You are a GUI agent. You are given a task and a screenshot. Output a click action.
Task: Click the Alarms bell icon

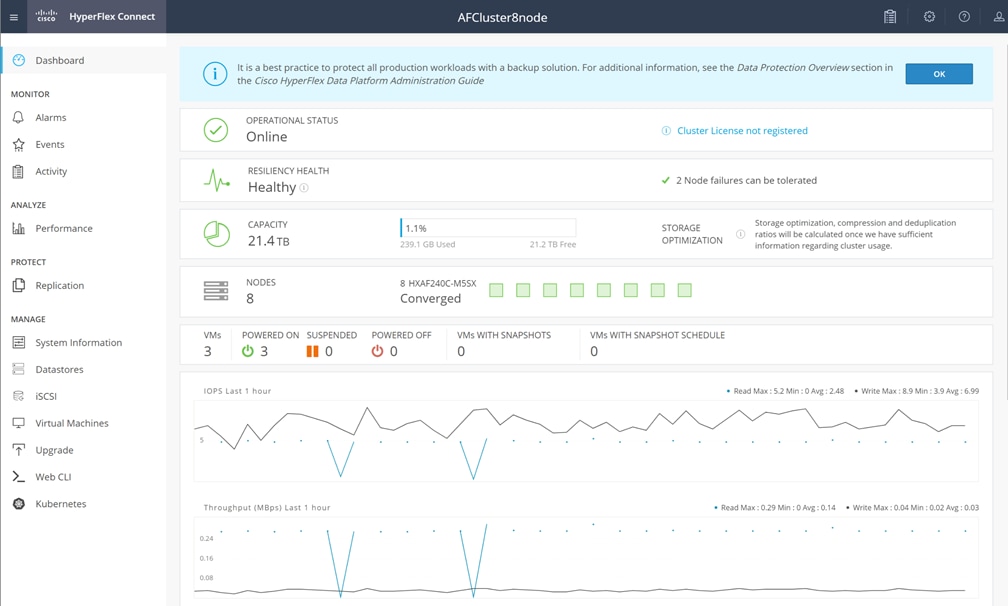[19, 118]
